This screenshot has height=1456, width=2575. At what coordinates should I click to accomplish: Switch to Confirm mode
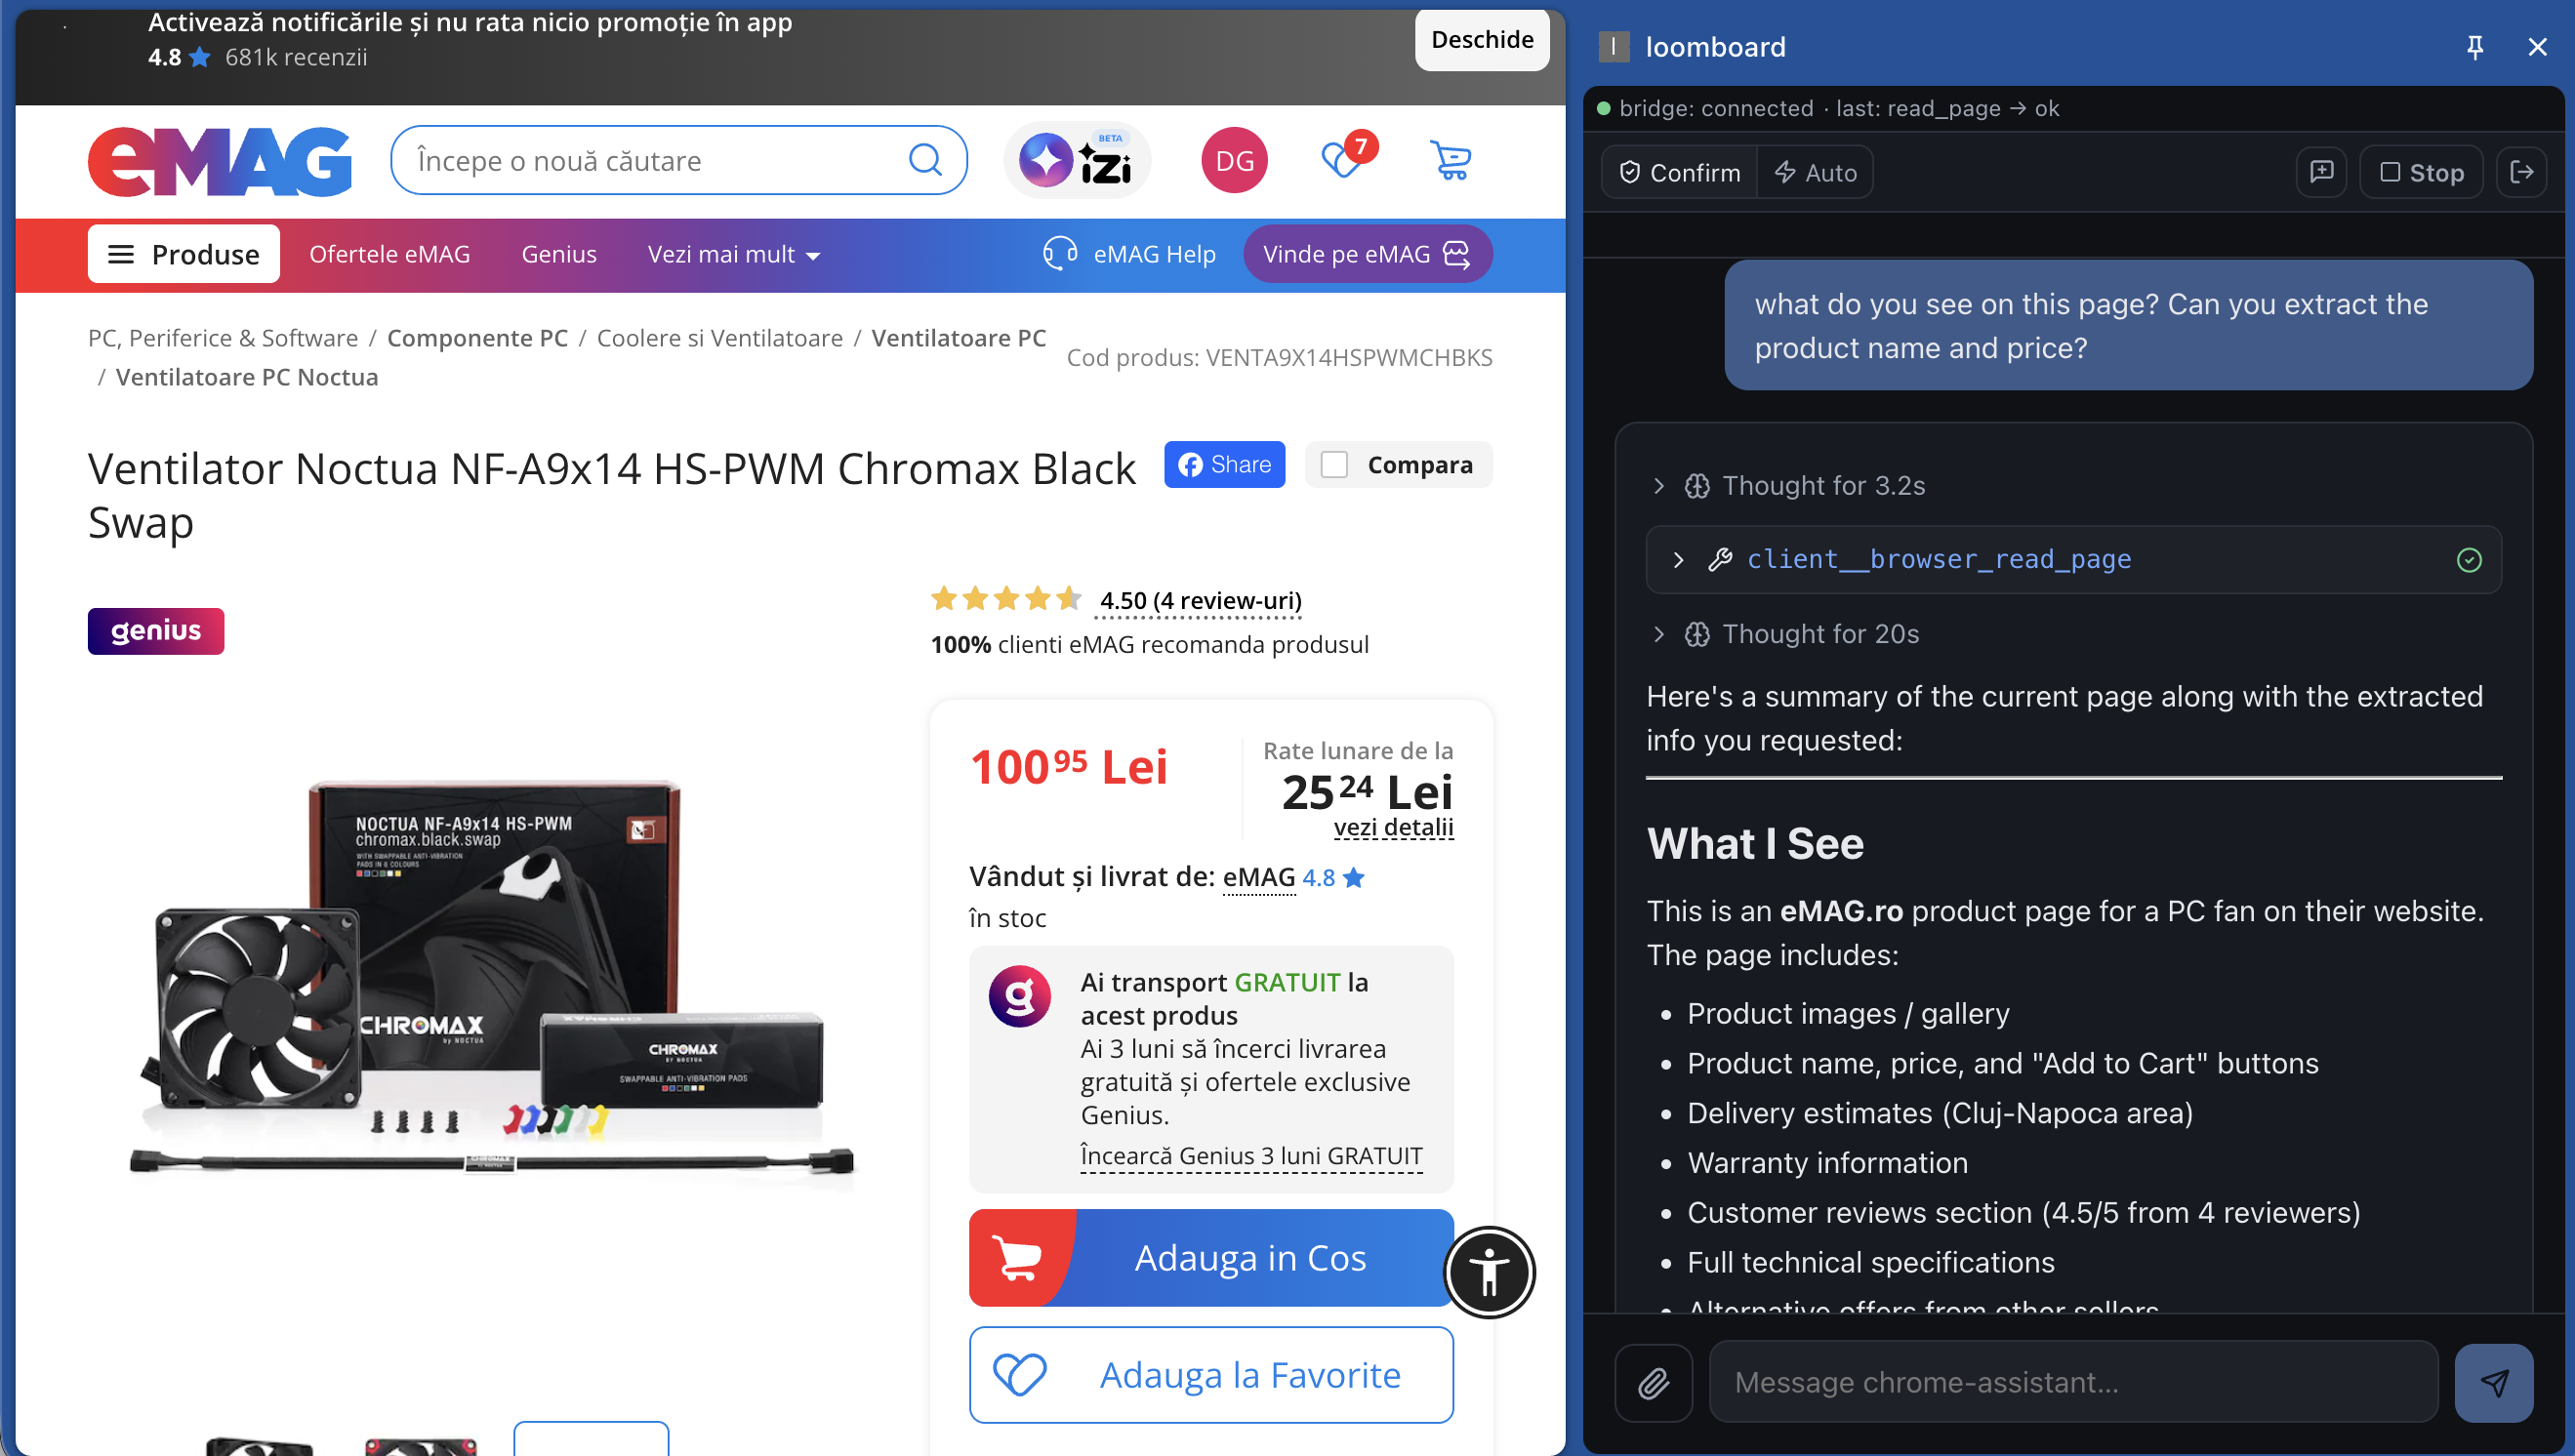pyautogui.click(x=1680, y=172)
